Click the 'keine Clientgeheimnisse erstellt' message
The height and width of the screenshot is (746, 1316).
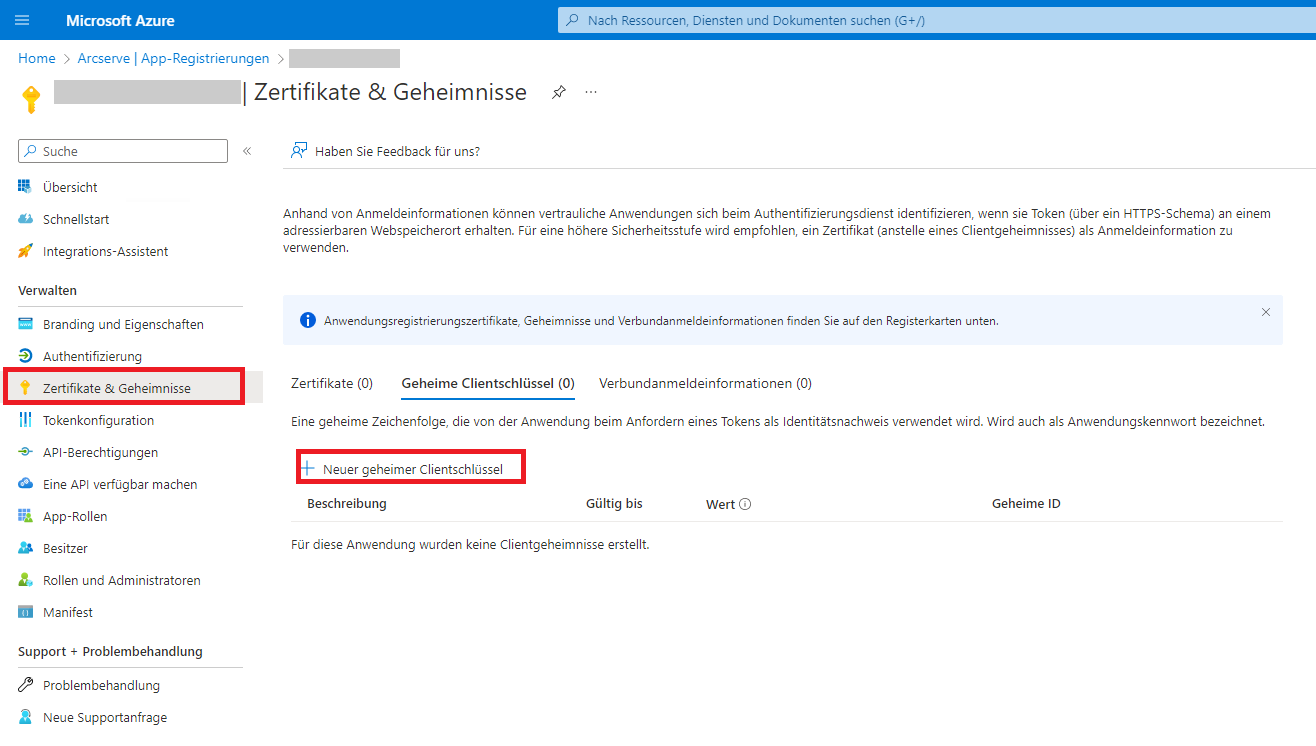470,545
